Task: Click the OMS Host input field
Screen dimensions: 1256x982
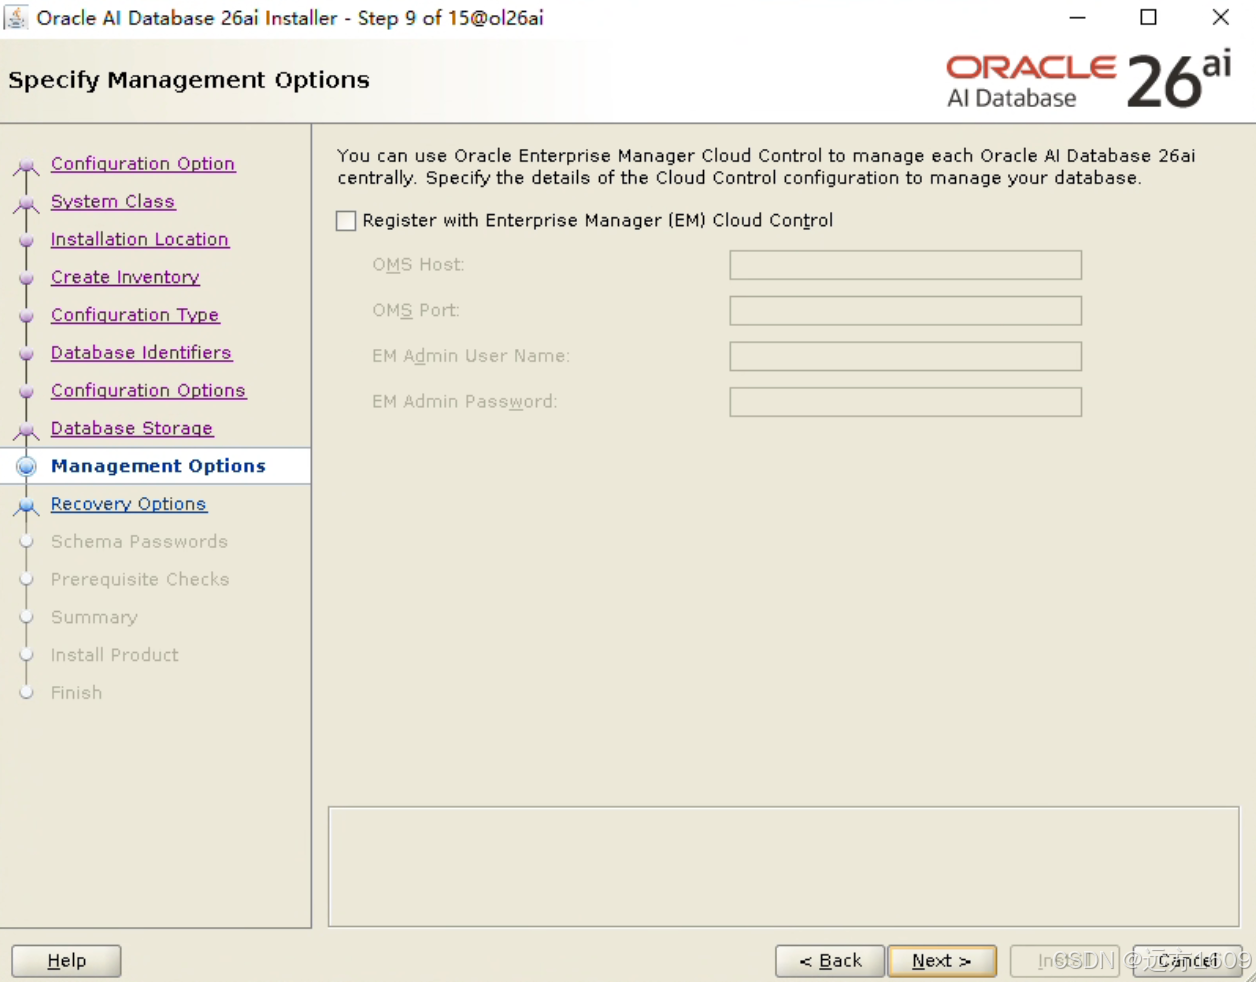Action: (x=905, y=265)
